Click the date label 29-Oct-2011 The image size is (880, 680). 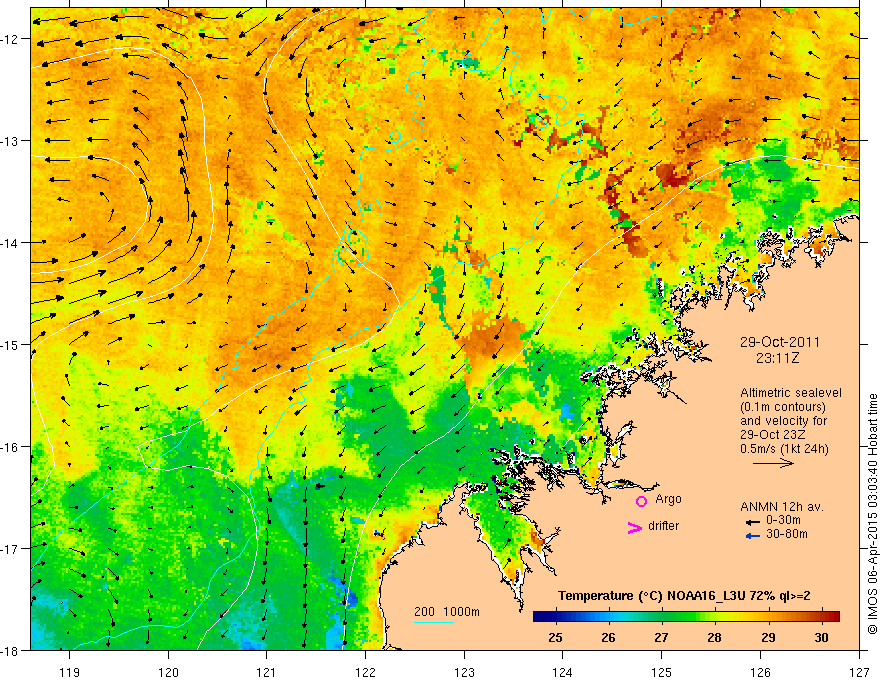780,342
